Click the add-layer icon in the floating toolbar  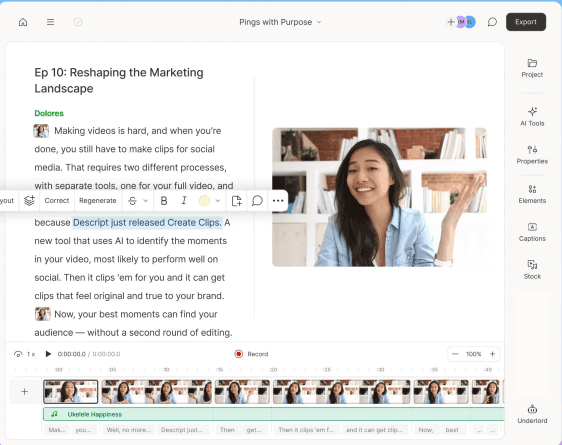click(x=29, y=201)
